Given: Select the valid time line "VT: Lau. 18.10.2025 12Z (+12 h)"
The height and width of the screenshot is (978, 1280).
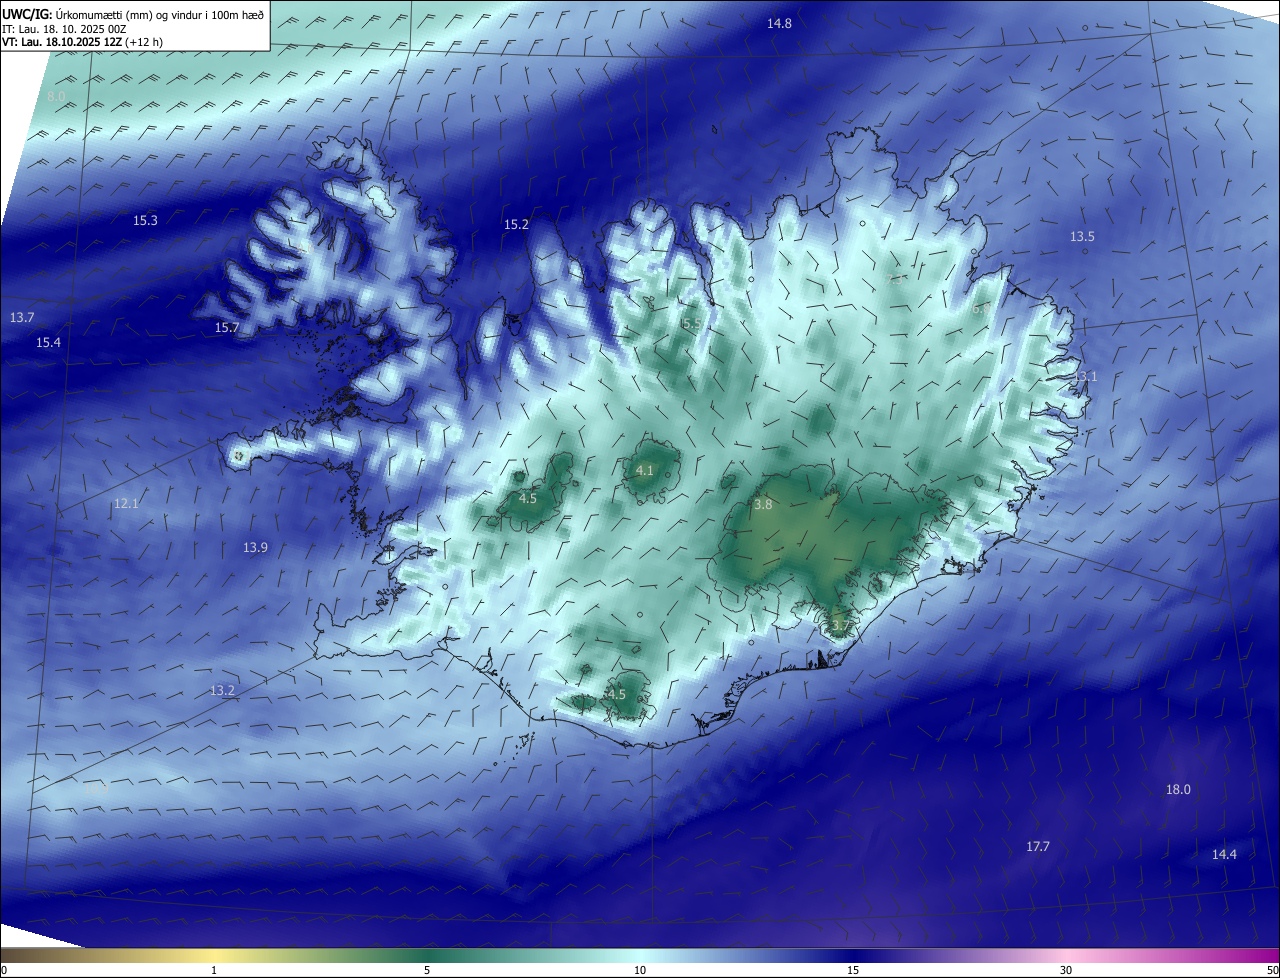Looking at the screenshot, I should [x=82, y=42].
